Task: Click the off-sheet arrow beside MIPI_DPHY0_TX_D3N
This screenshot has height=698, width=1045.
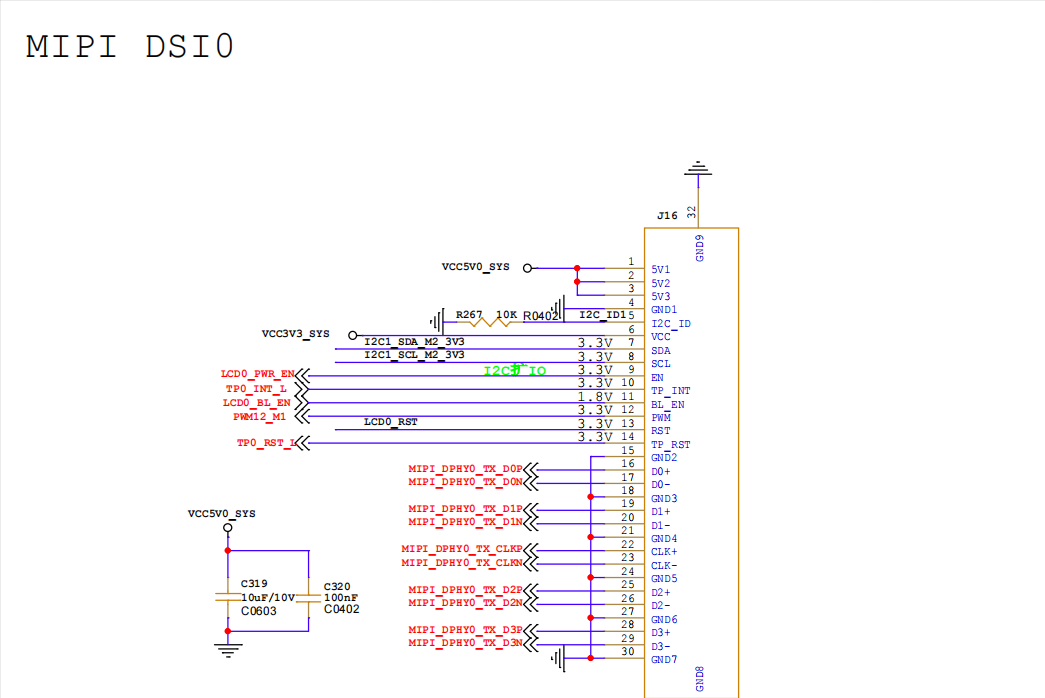Action: point(530,644)
